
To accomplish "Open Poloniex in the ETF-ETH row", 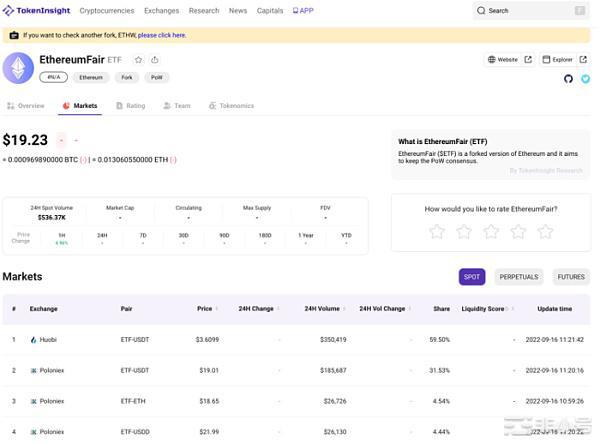I will 47,401.
